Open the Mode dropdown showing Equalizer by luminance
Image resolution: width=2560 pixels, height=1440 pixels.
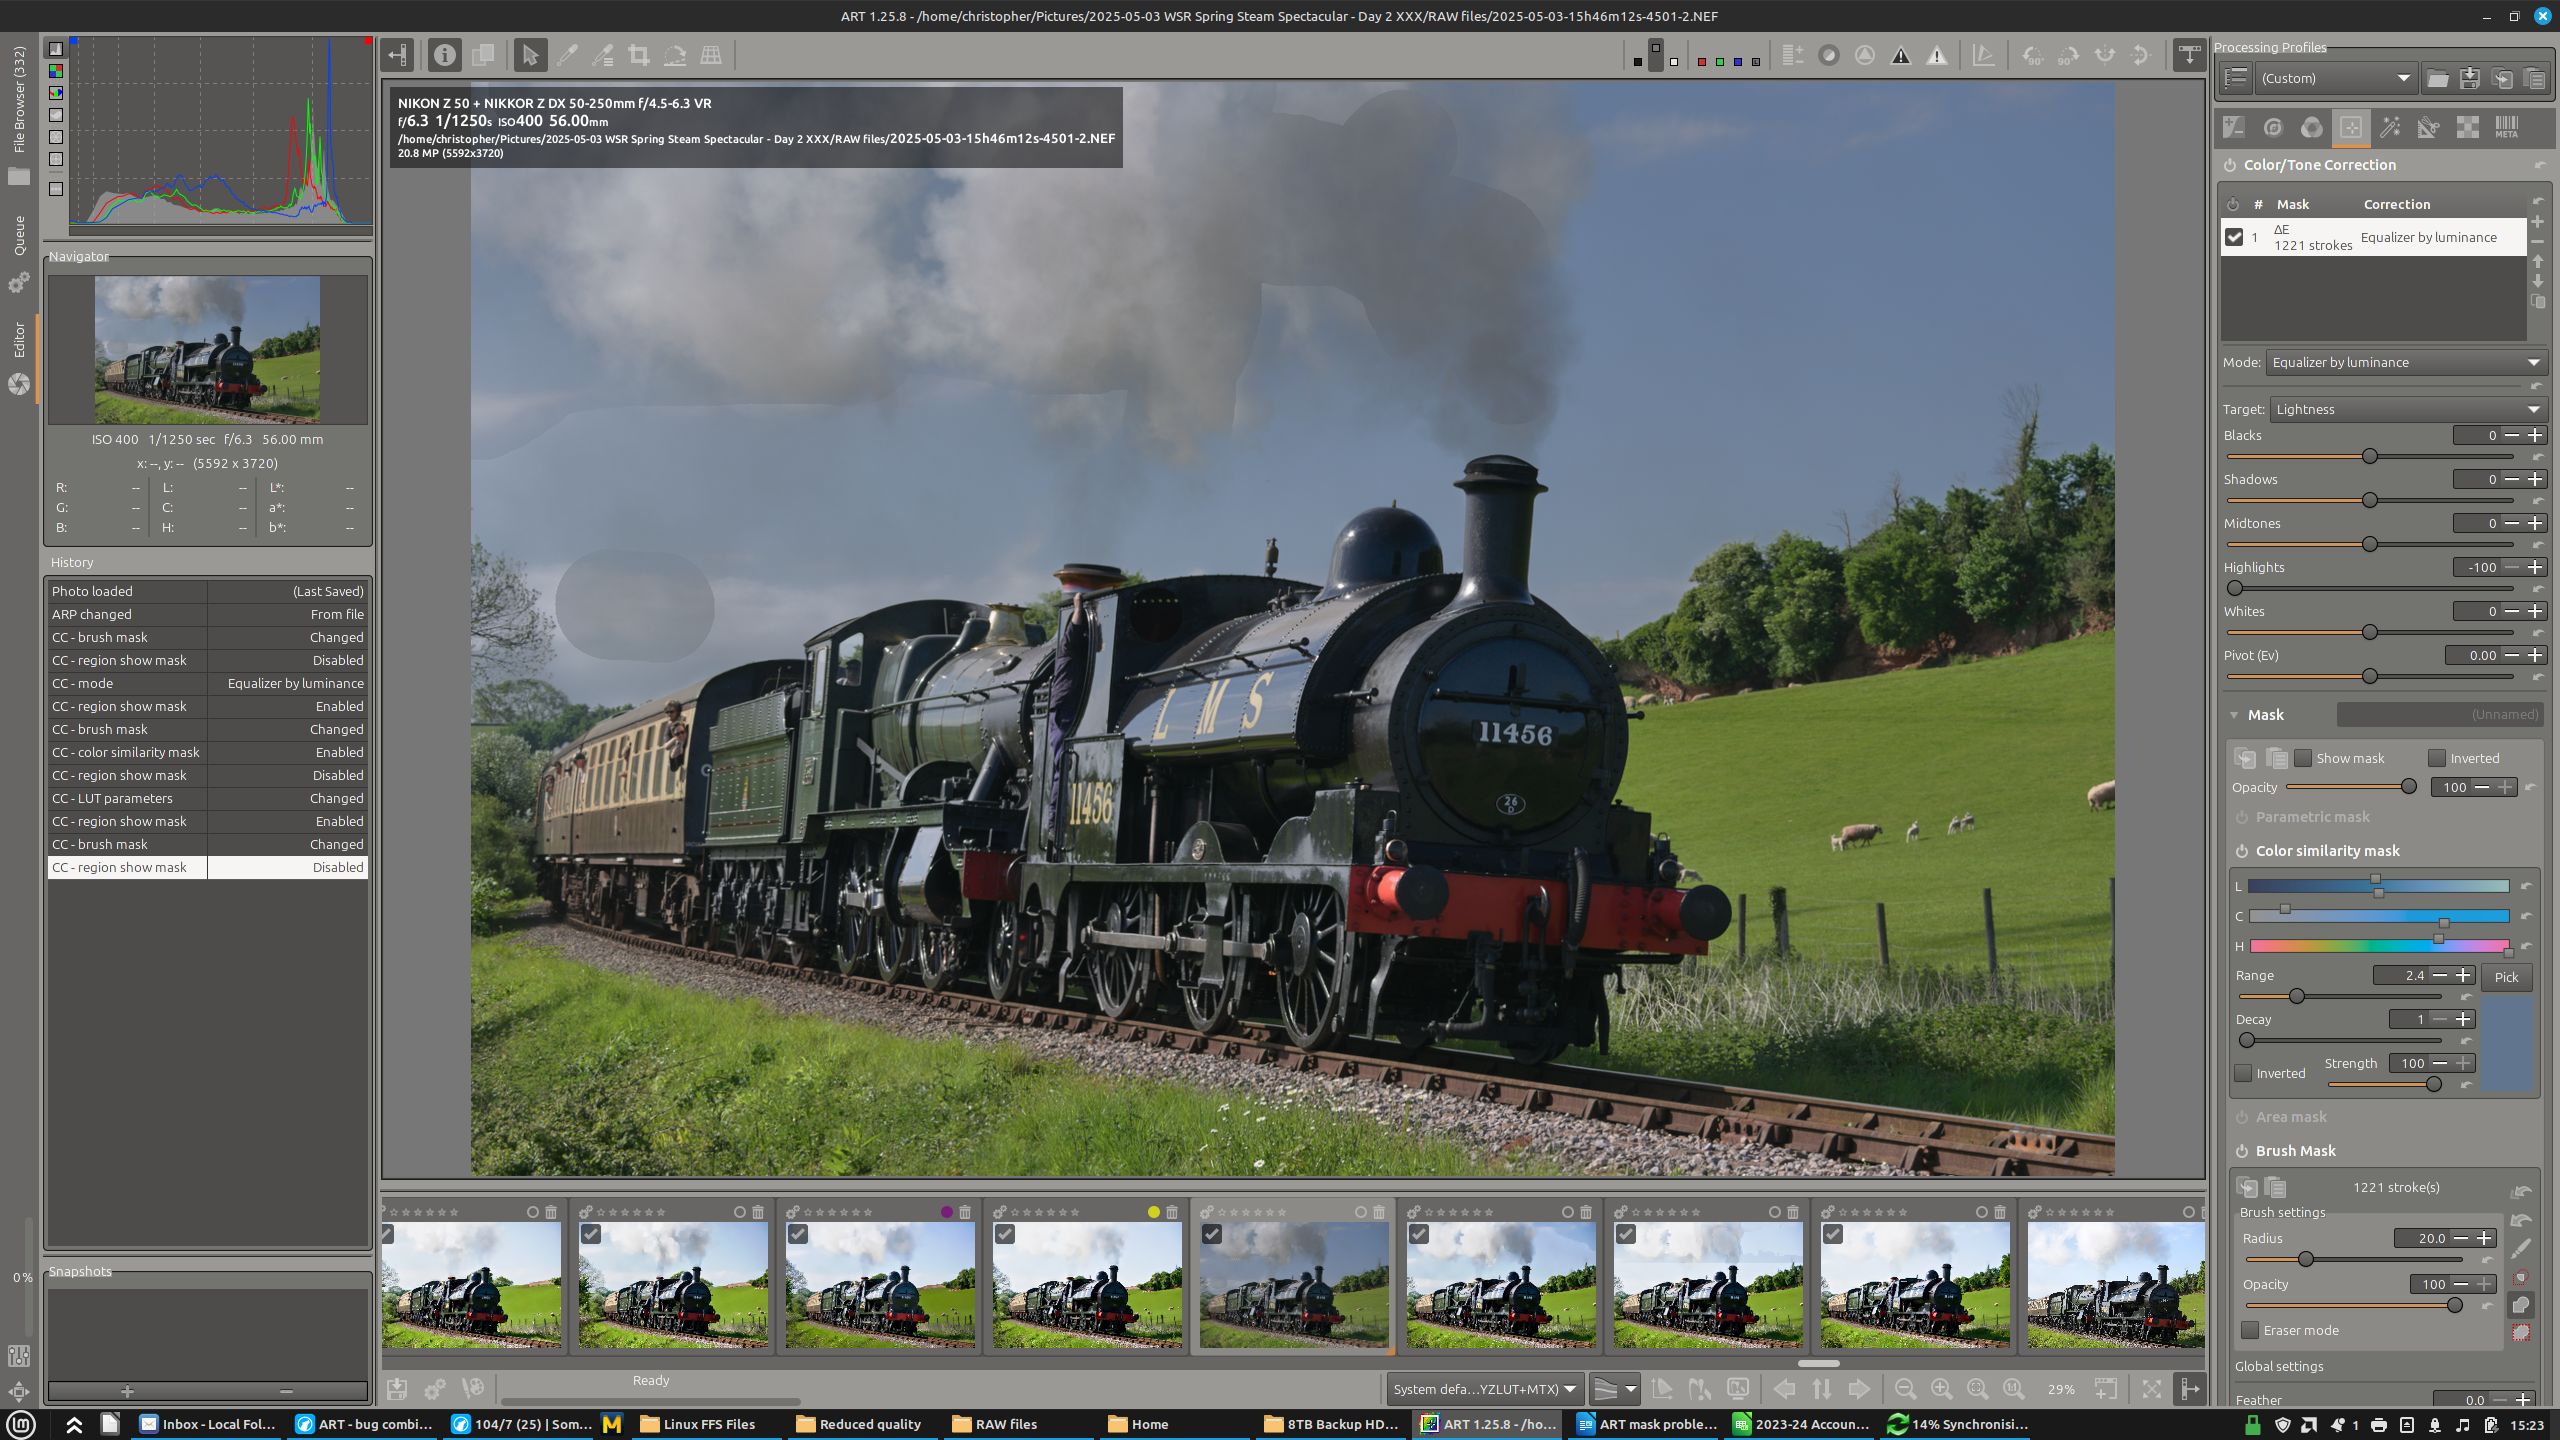point(2406,362)
